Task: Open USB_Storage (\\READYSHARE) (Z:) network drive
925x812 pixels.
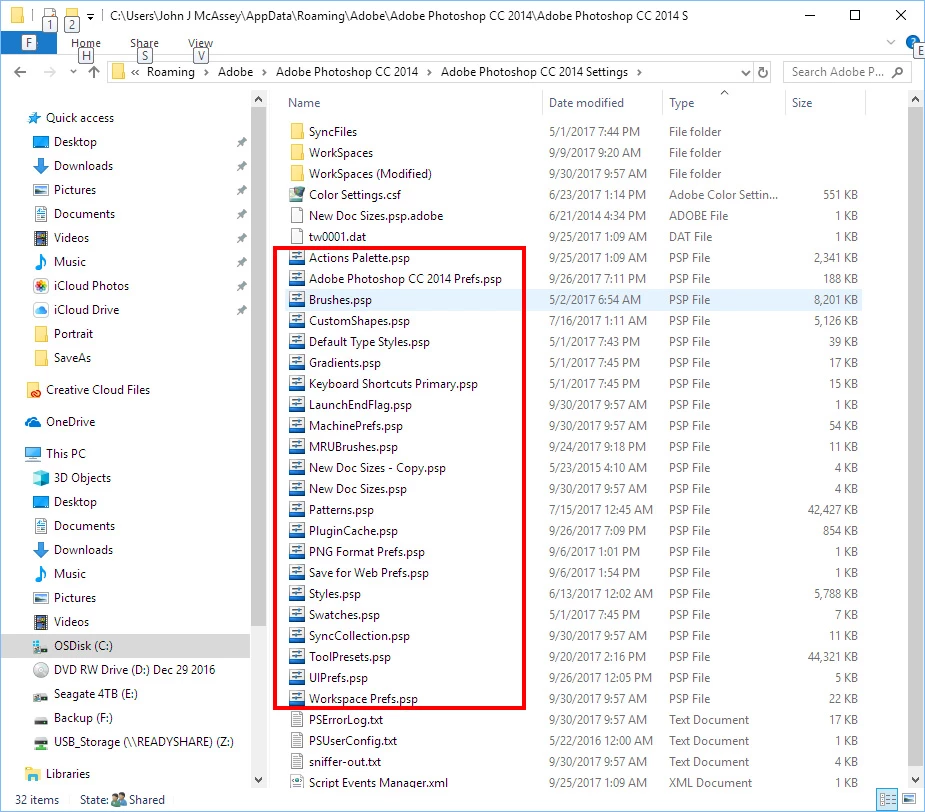Action: 143,742
